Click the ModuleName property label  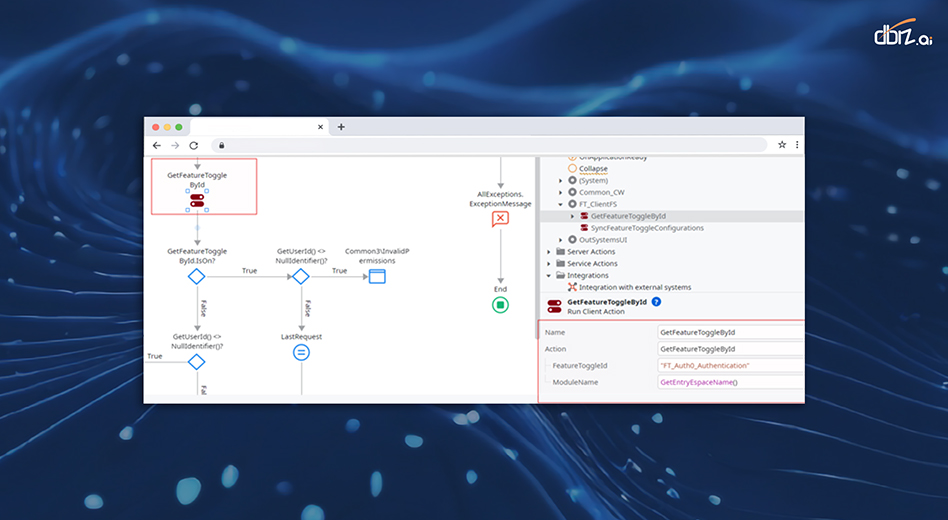pos(575,382)
